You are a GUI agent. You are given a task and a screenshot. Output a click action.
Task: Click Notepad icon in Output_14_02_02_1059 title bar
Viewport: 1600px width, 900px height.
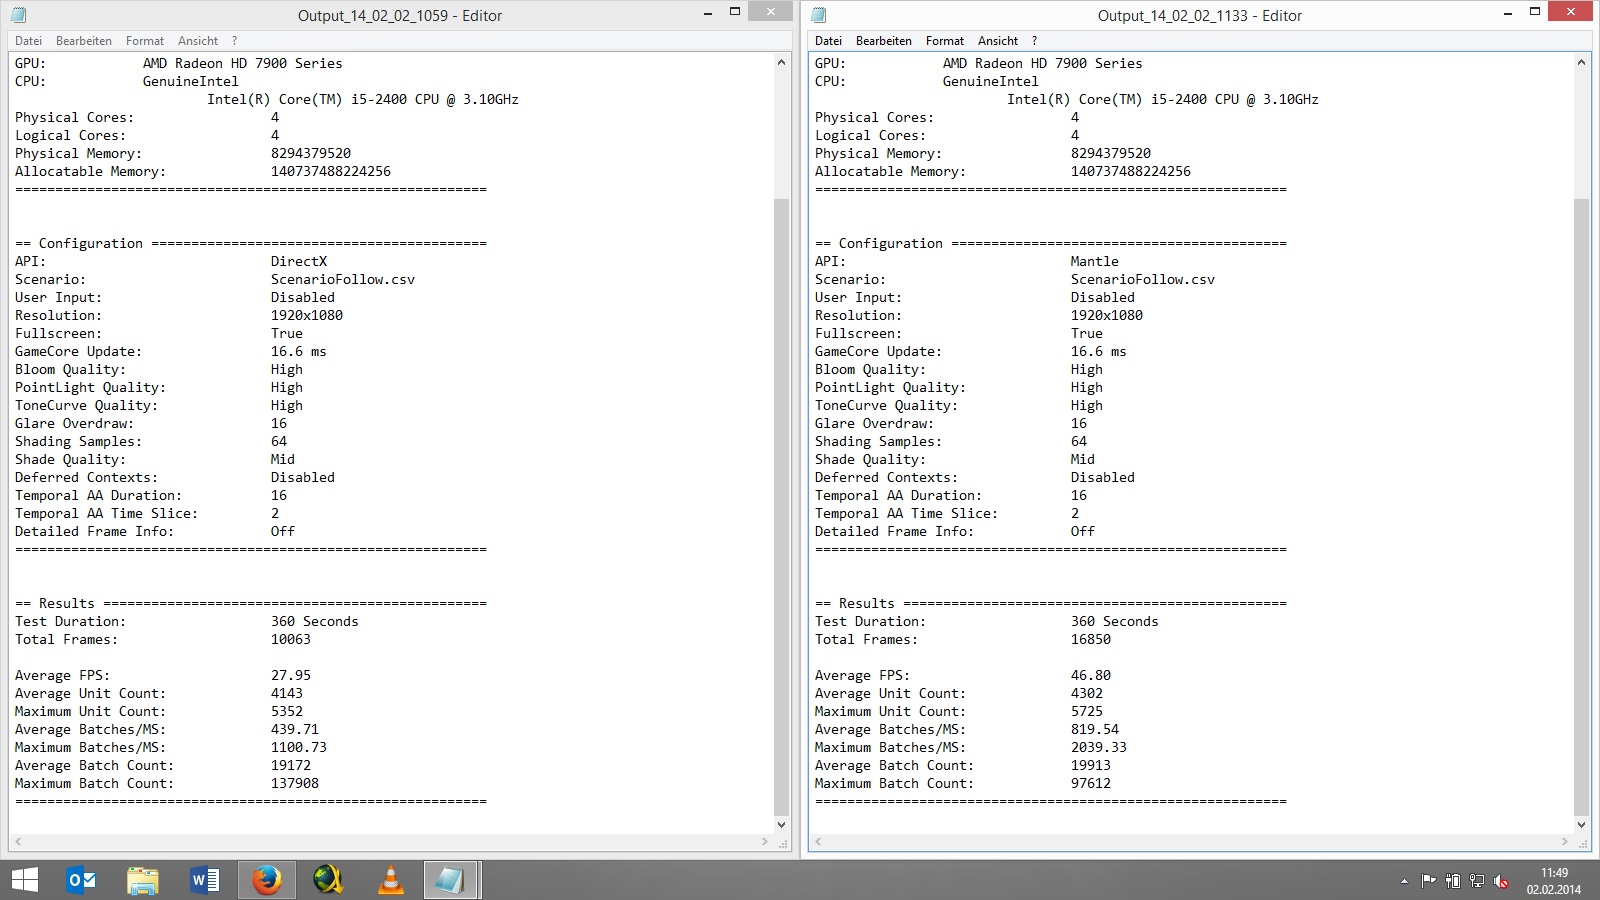[x=19, y=15]
